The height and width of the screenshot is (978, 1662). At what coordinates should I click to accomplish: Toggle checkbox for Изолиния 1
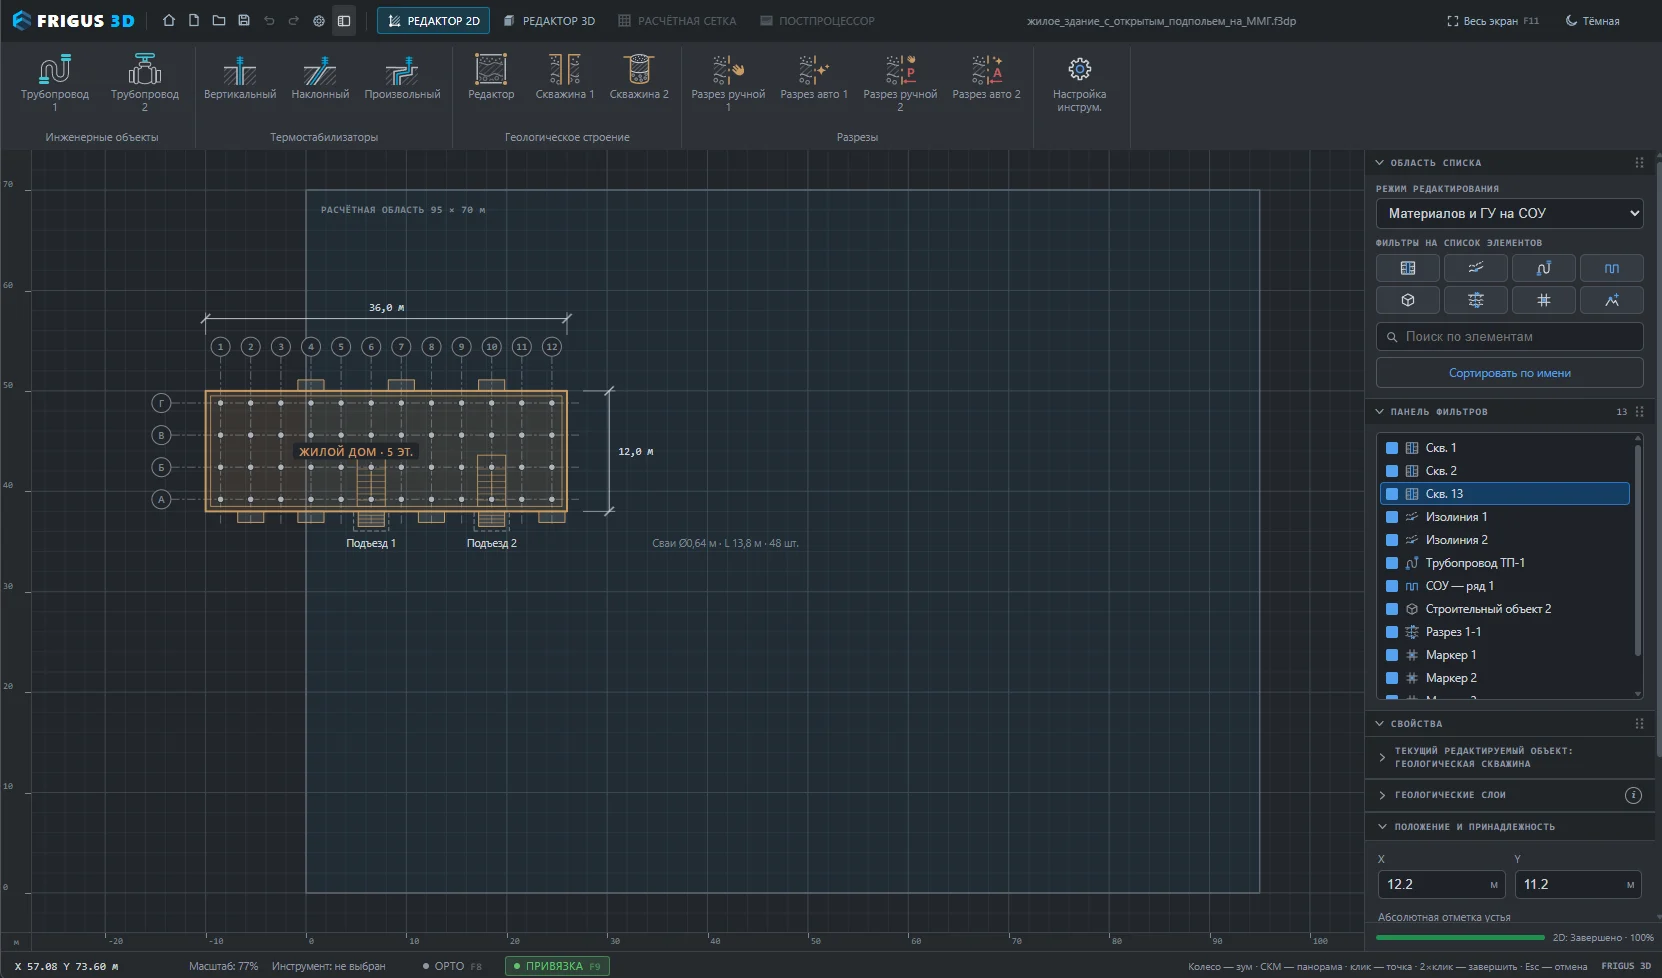pos(1392,517)
